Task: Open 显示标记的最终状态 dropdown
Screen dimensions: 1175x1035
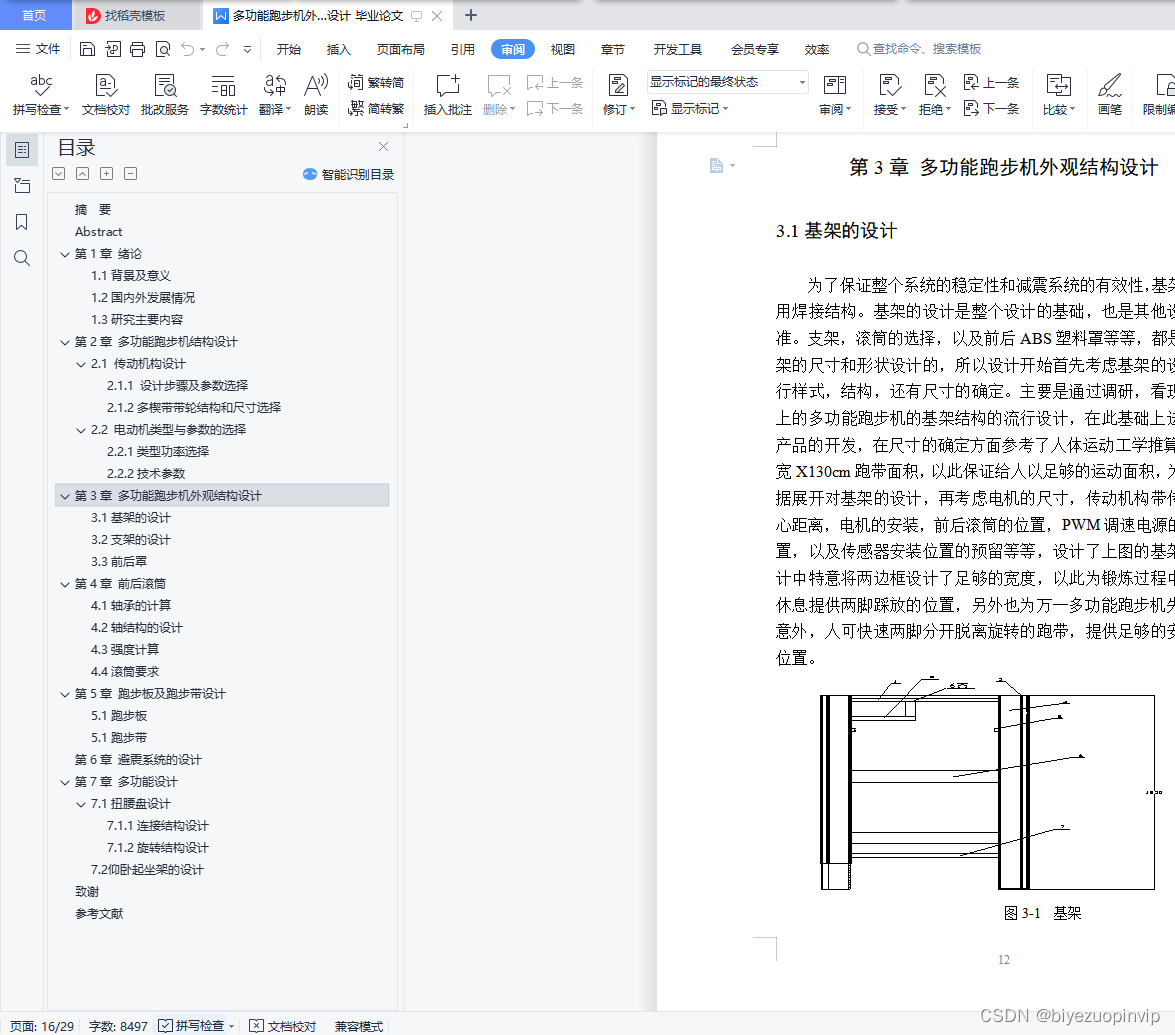Action: [728, 82]
